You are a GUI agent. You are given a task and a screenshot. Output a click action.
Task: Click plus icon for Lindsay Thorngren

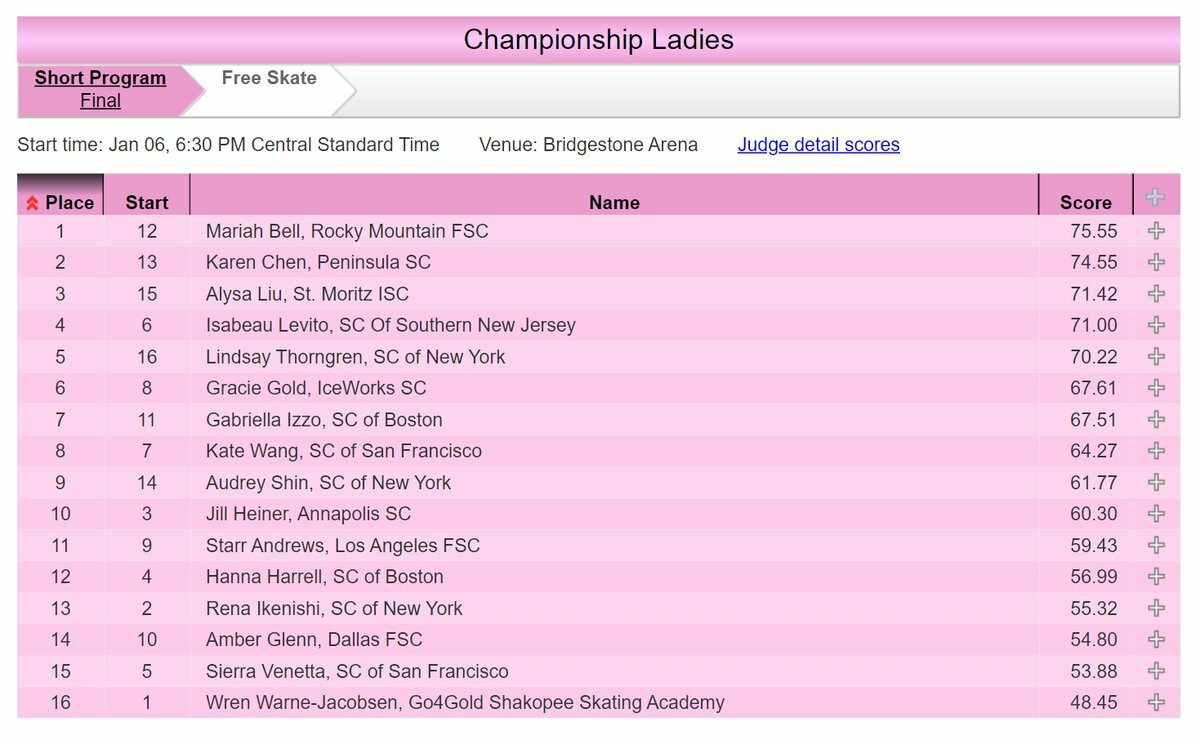click(x=1156, y=357)
